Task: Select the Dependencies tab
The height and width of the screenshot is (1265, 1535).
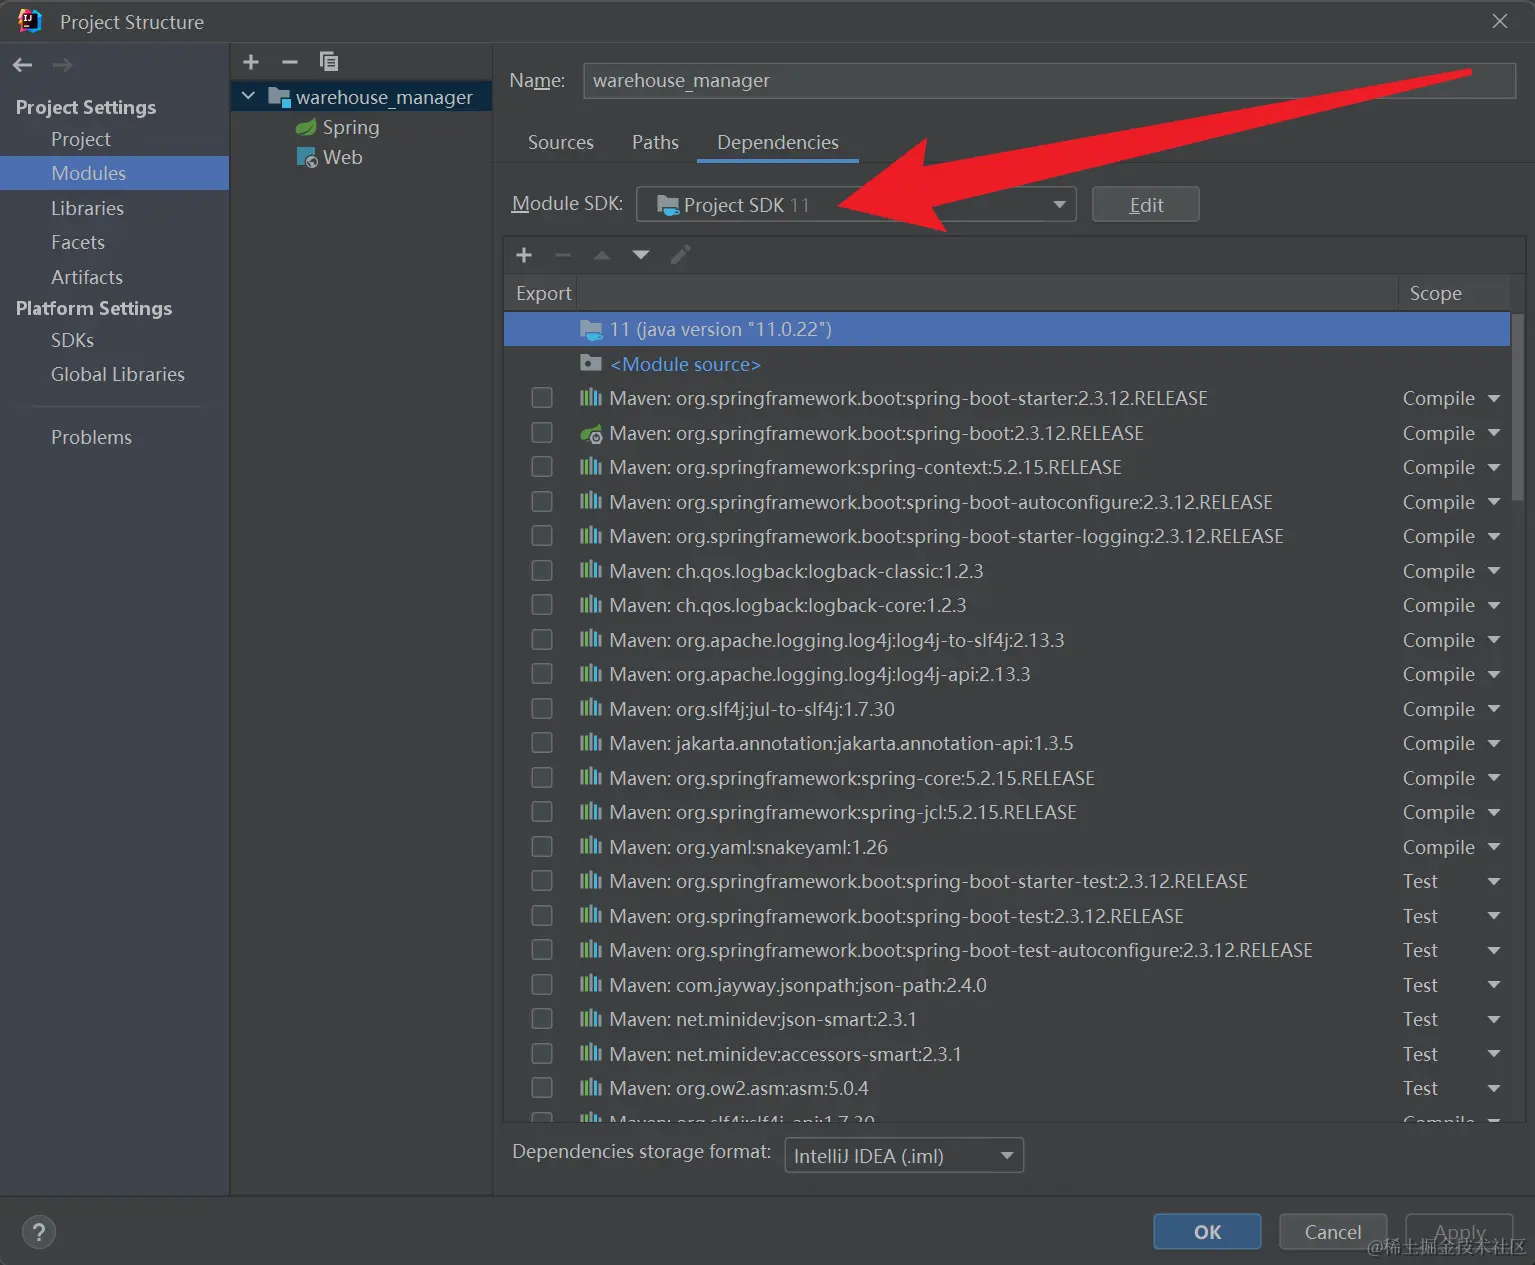Action: point(778,142)
